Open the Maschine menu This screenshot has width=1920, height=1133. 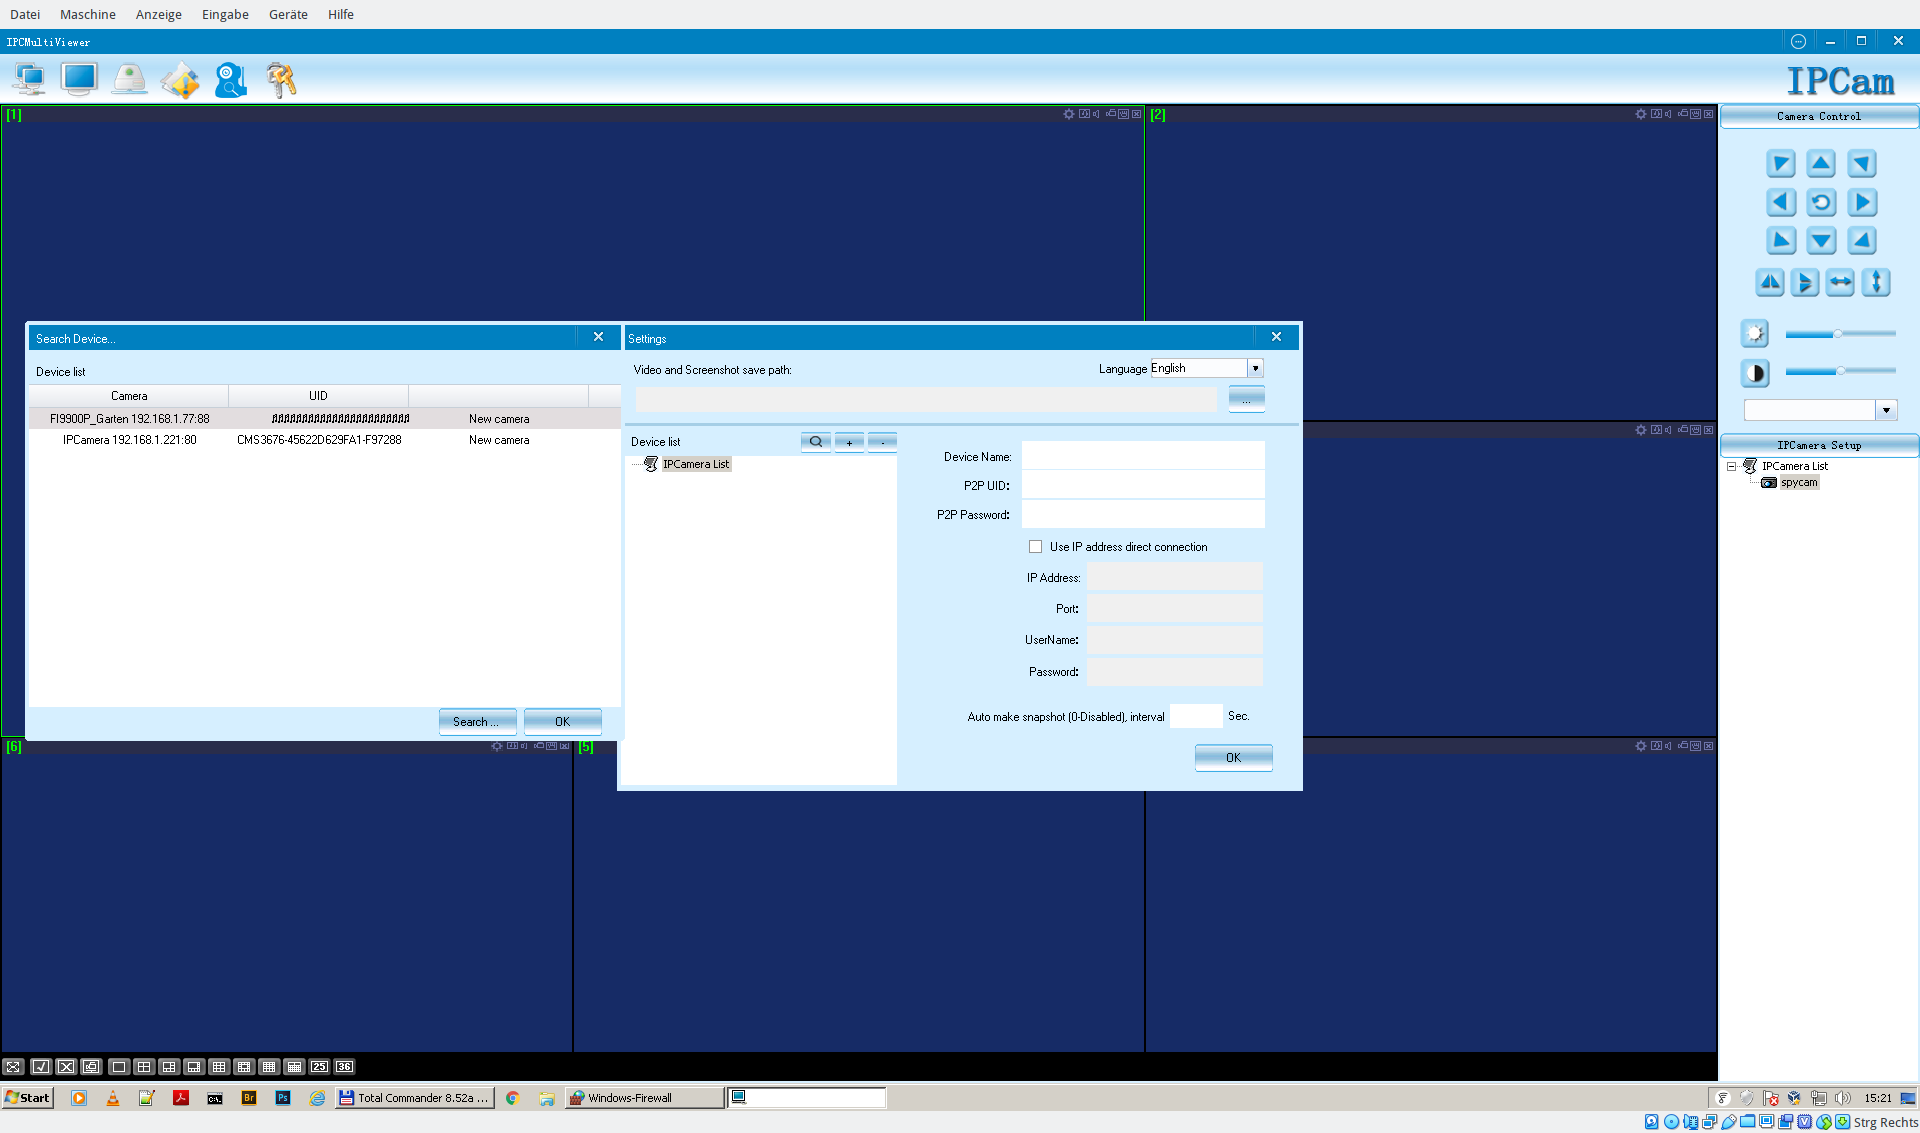[87, 14]
